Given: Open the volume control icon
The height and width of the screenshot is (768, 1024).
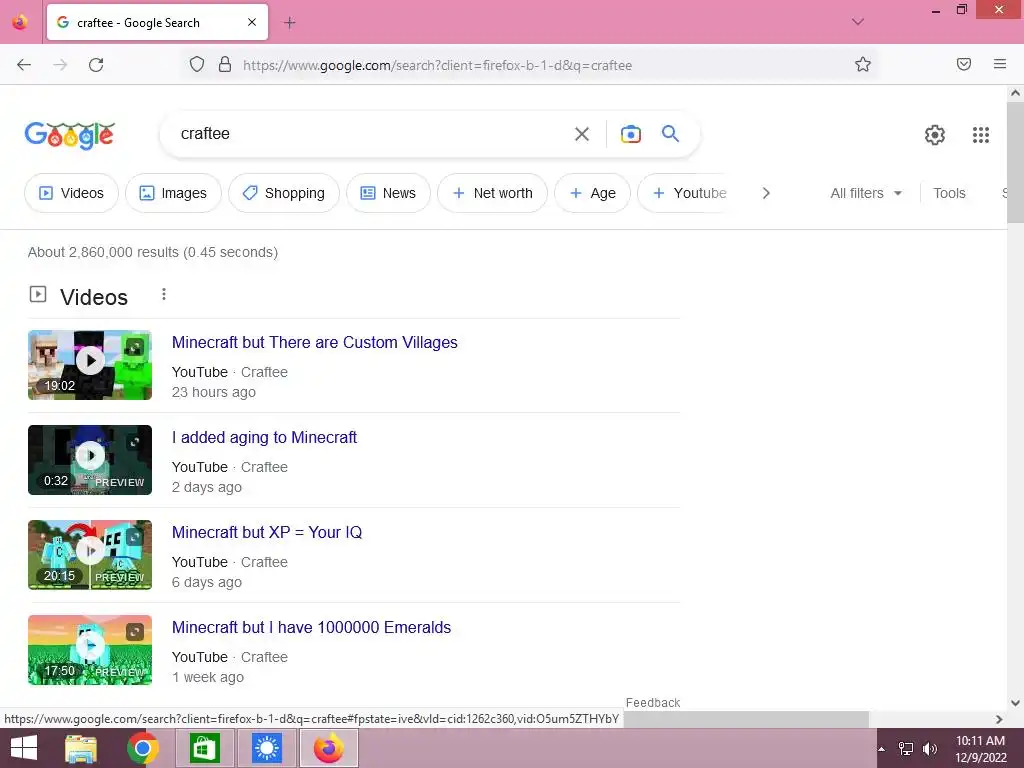Looking at the screenshot, I should [929, 749].
